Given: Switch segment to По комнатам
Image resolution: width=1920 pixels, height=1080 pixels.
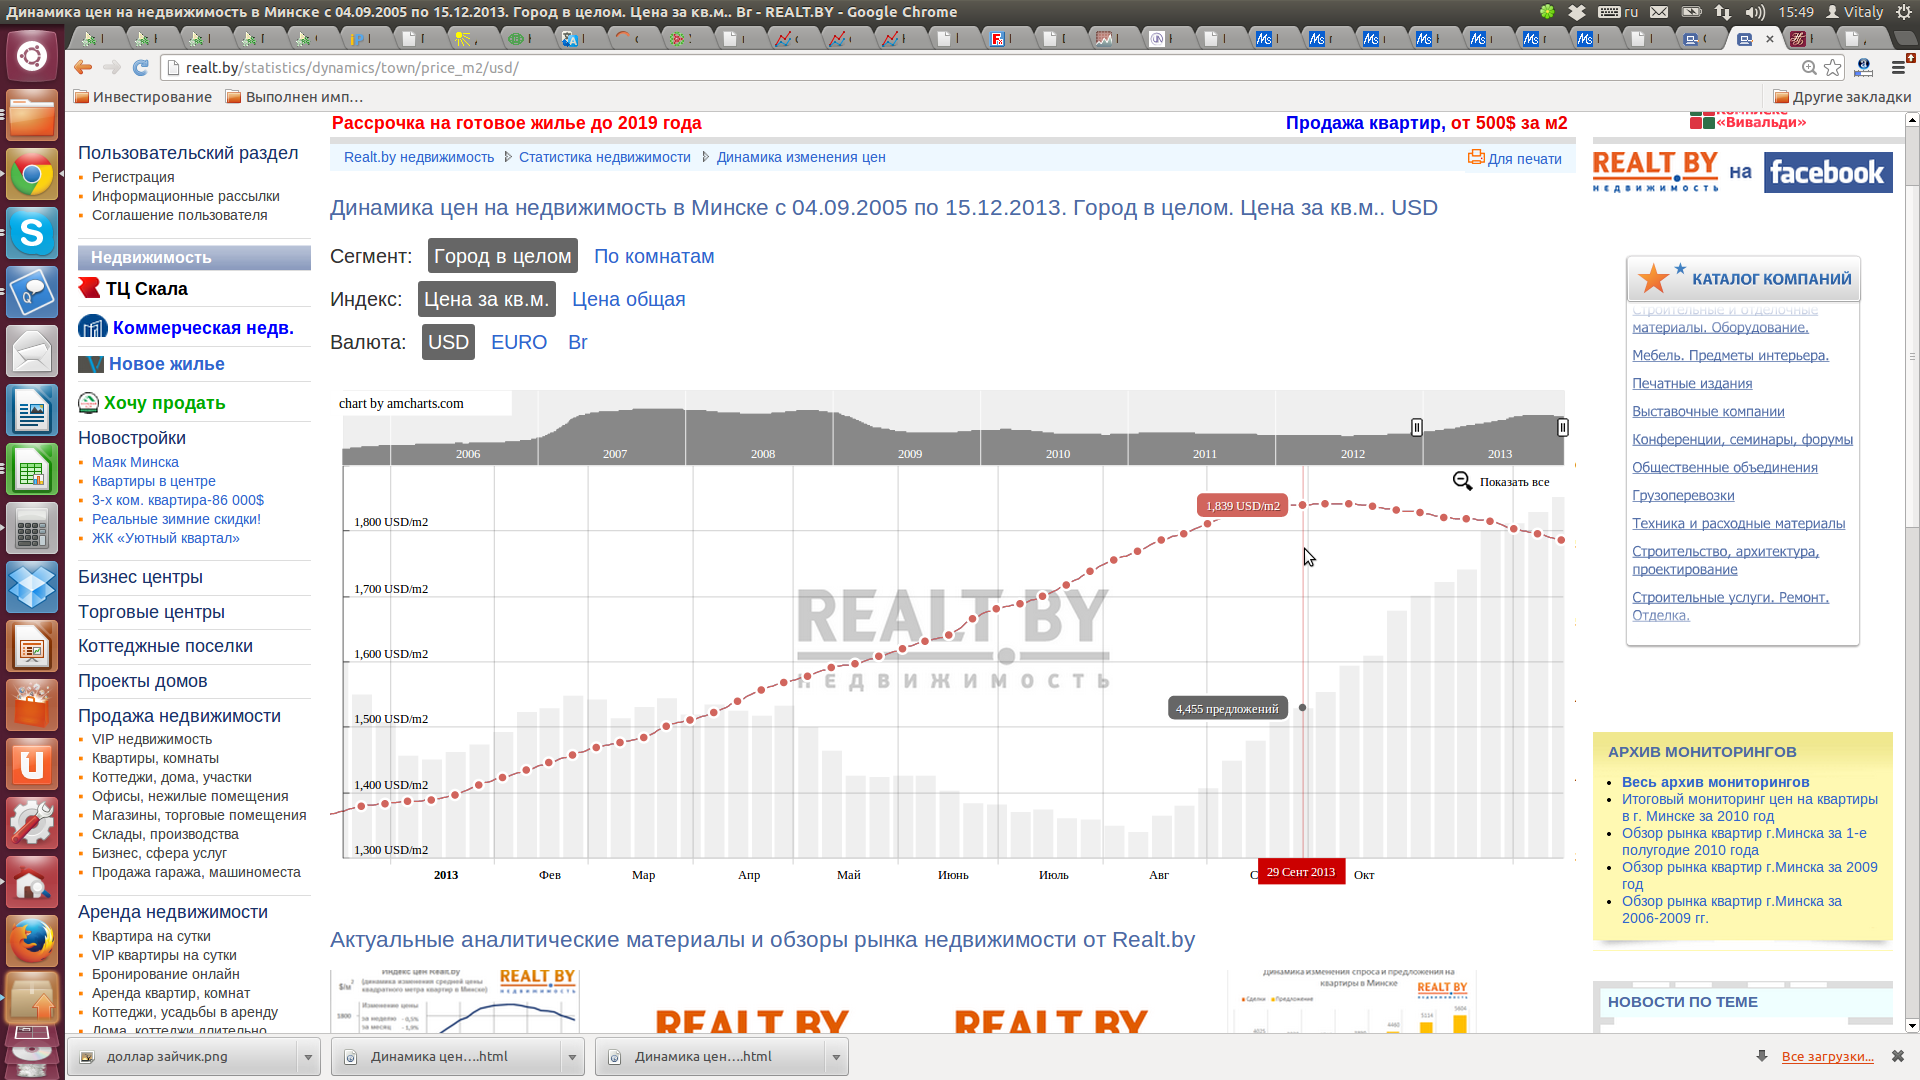Looking at the screenshot, I should coord(654,256).
